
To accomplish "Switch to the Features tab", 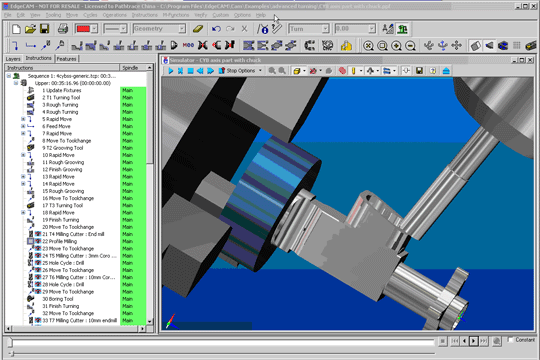I will (66, 59).
